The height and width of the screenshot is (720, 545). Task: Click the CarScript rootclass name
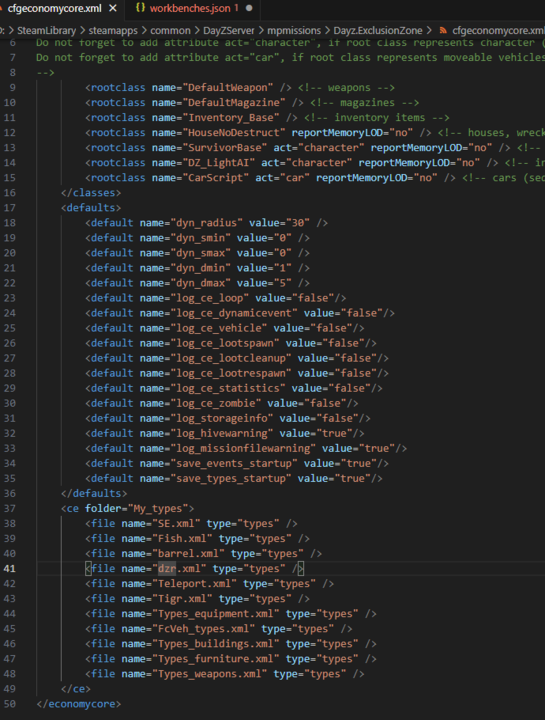(216, 178)
